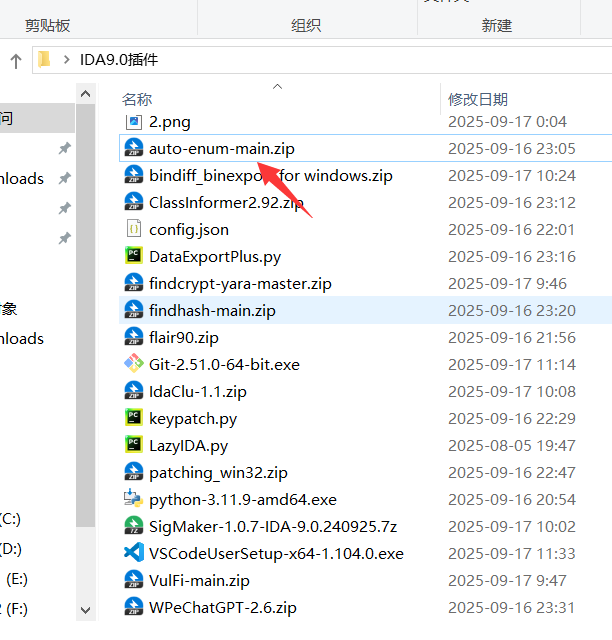Unpin the first pinned quick access item
The width and height of the screenshot is (612, 640).
click(64, 148)
